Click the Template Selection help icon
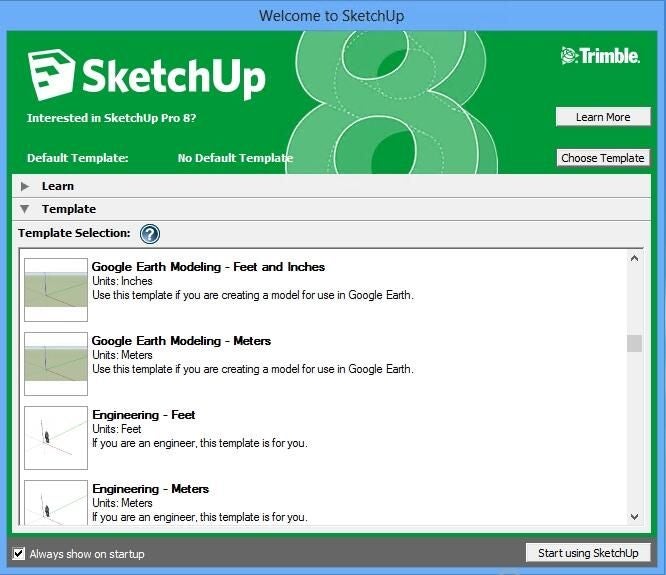Viewport: 666px width, 575px height. 150,234
